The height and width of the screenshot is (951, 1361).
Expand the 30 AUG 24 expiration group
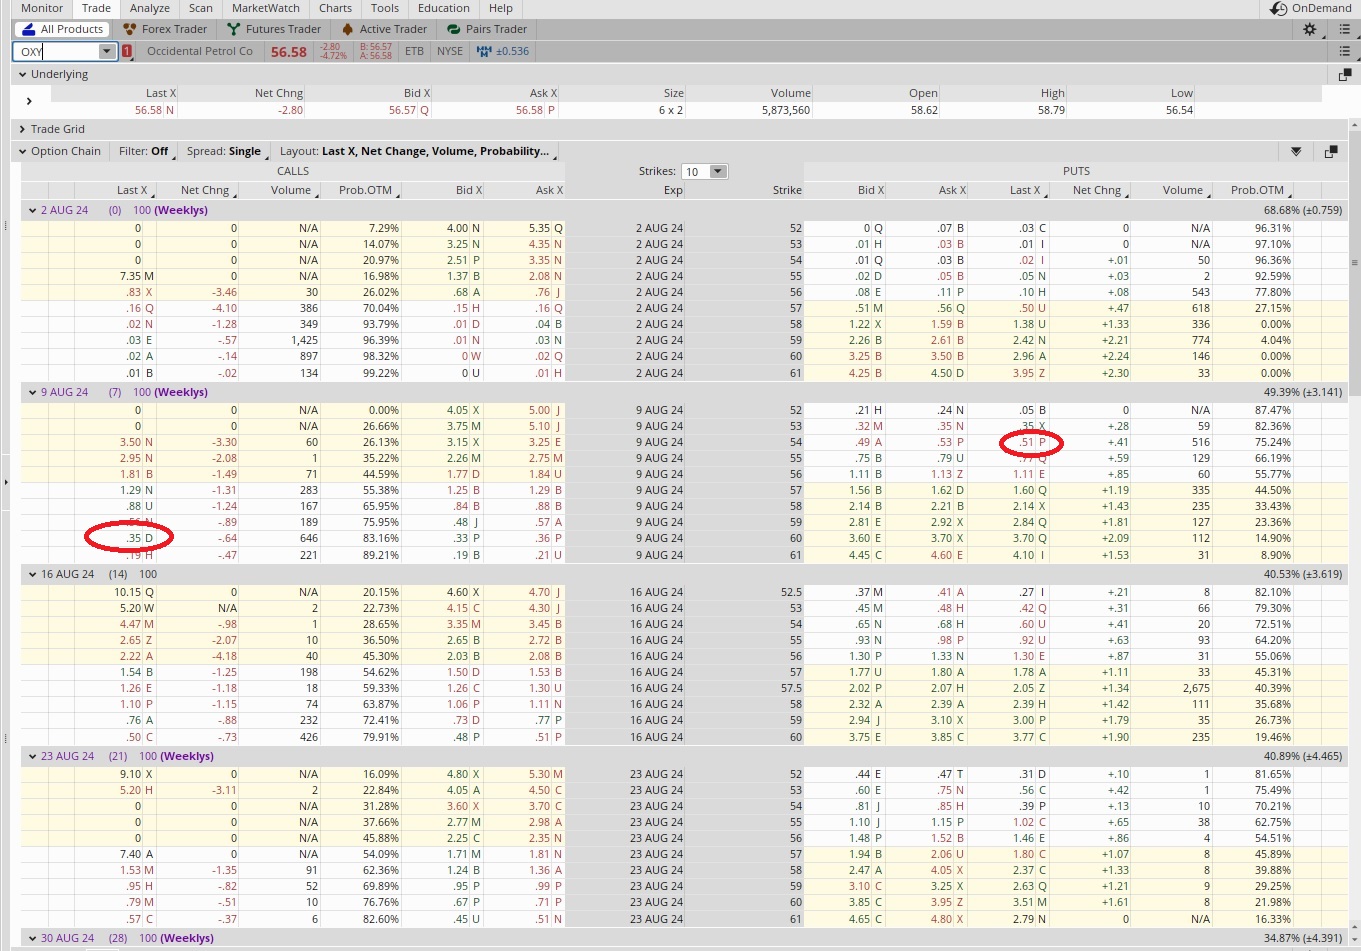32,939
